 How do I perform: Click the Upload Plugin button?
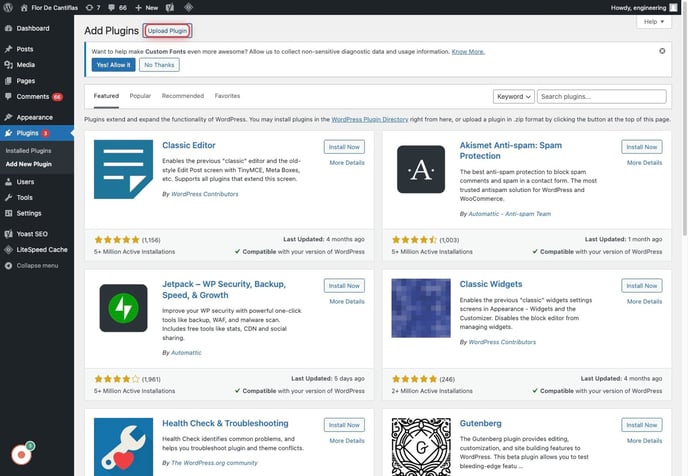click(166, 31)
